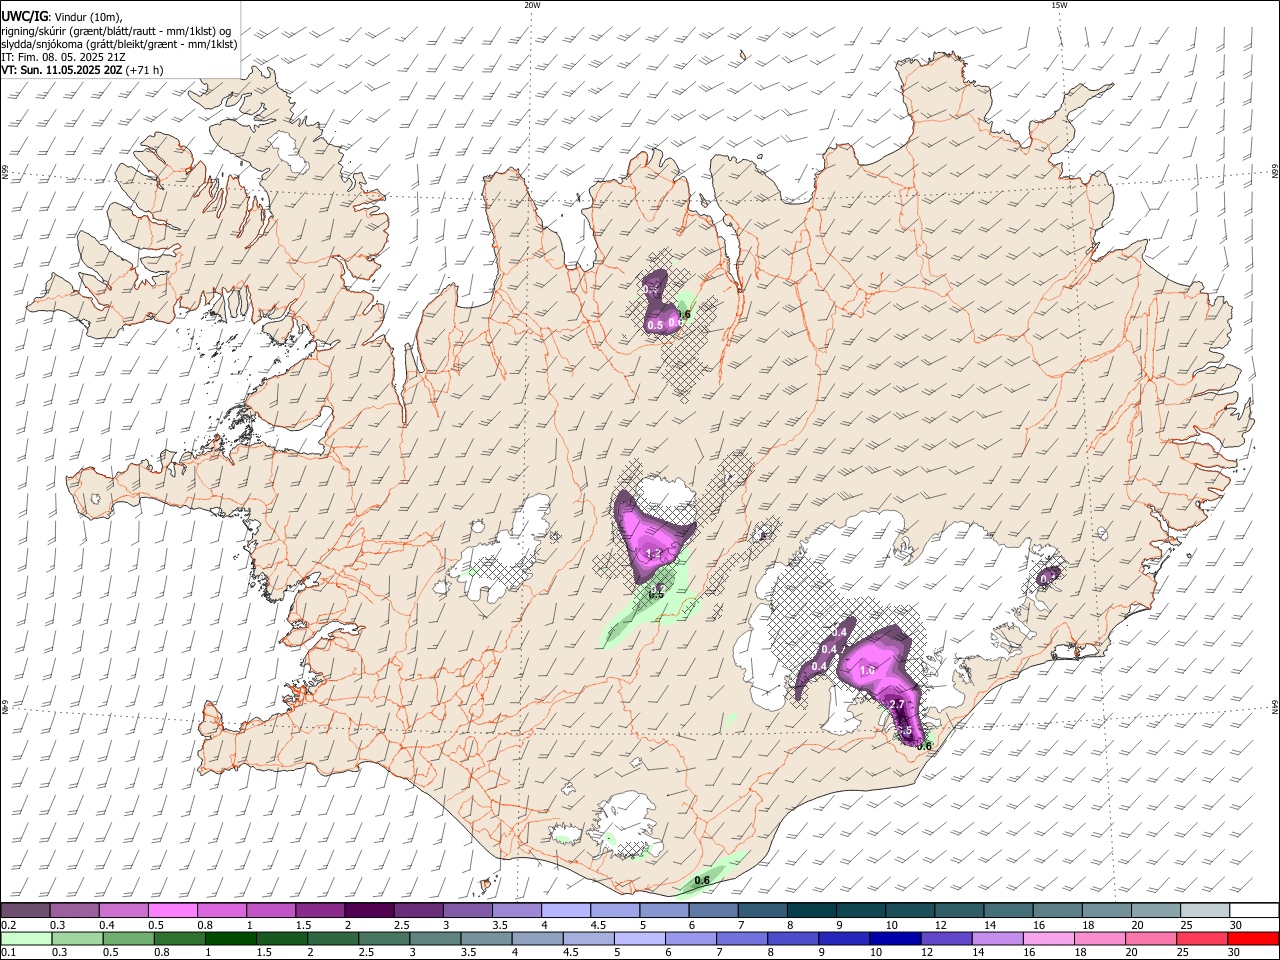The height and width of the screenshot is (960, 1280).
Task: Click the UWC/IG title text
Action: click(24, 17)
